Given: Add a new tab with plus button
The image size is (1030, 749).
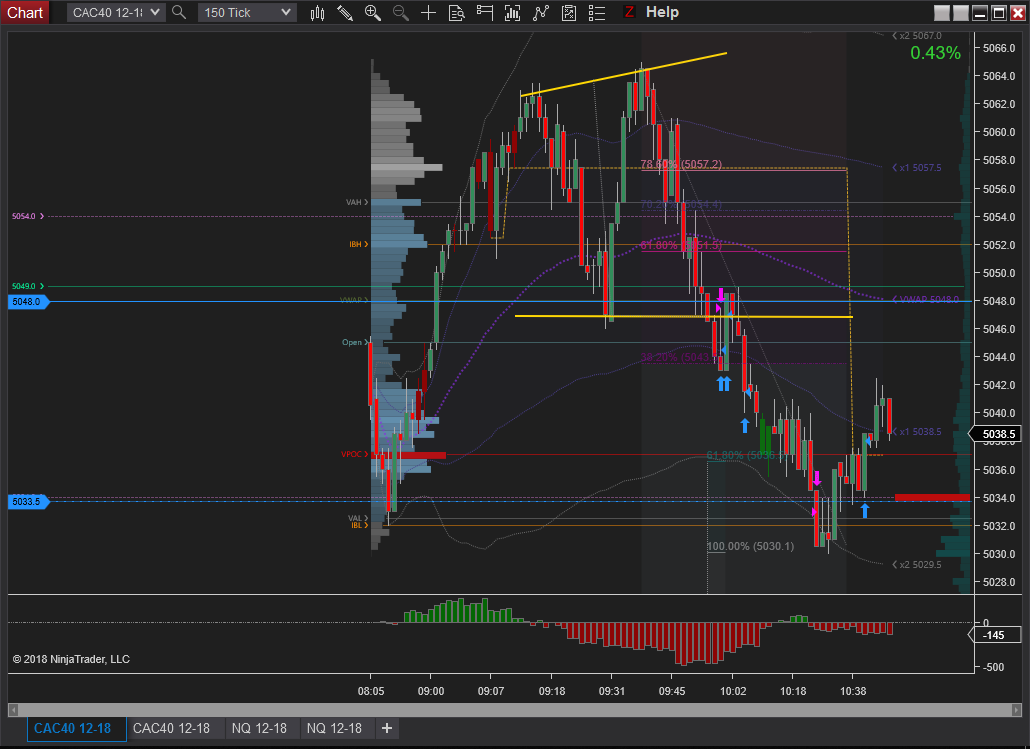Looking at the screenshot, I should click(x=387, y=728).
